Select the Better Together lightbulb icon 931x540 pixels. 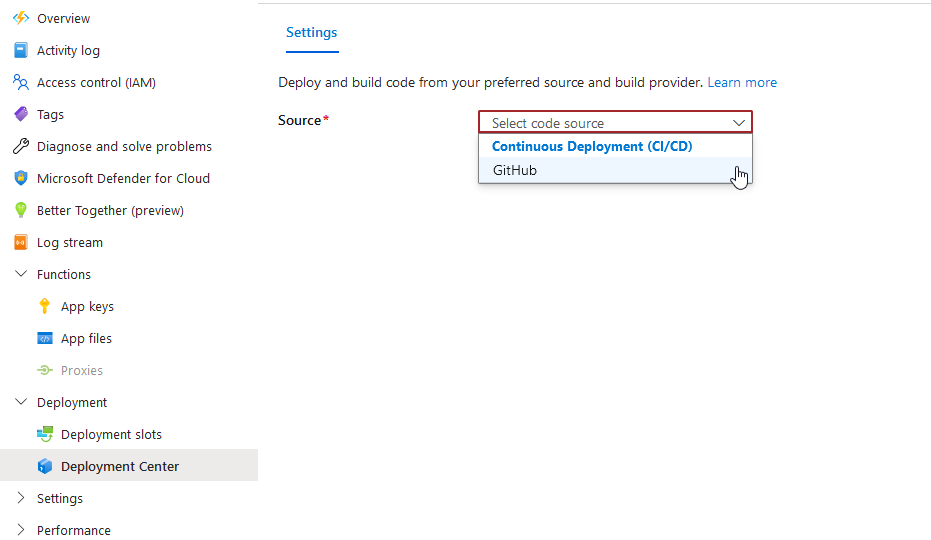[21, 210]
